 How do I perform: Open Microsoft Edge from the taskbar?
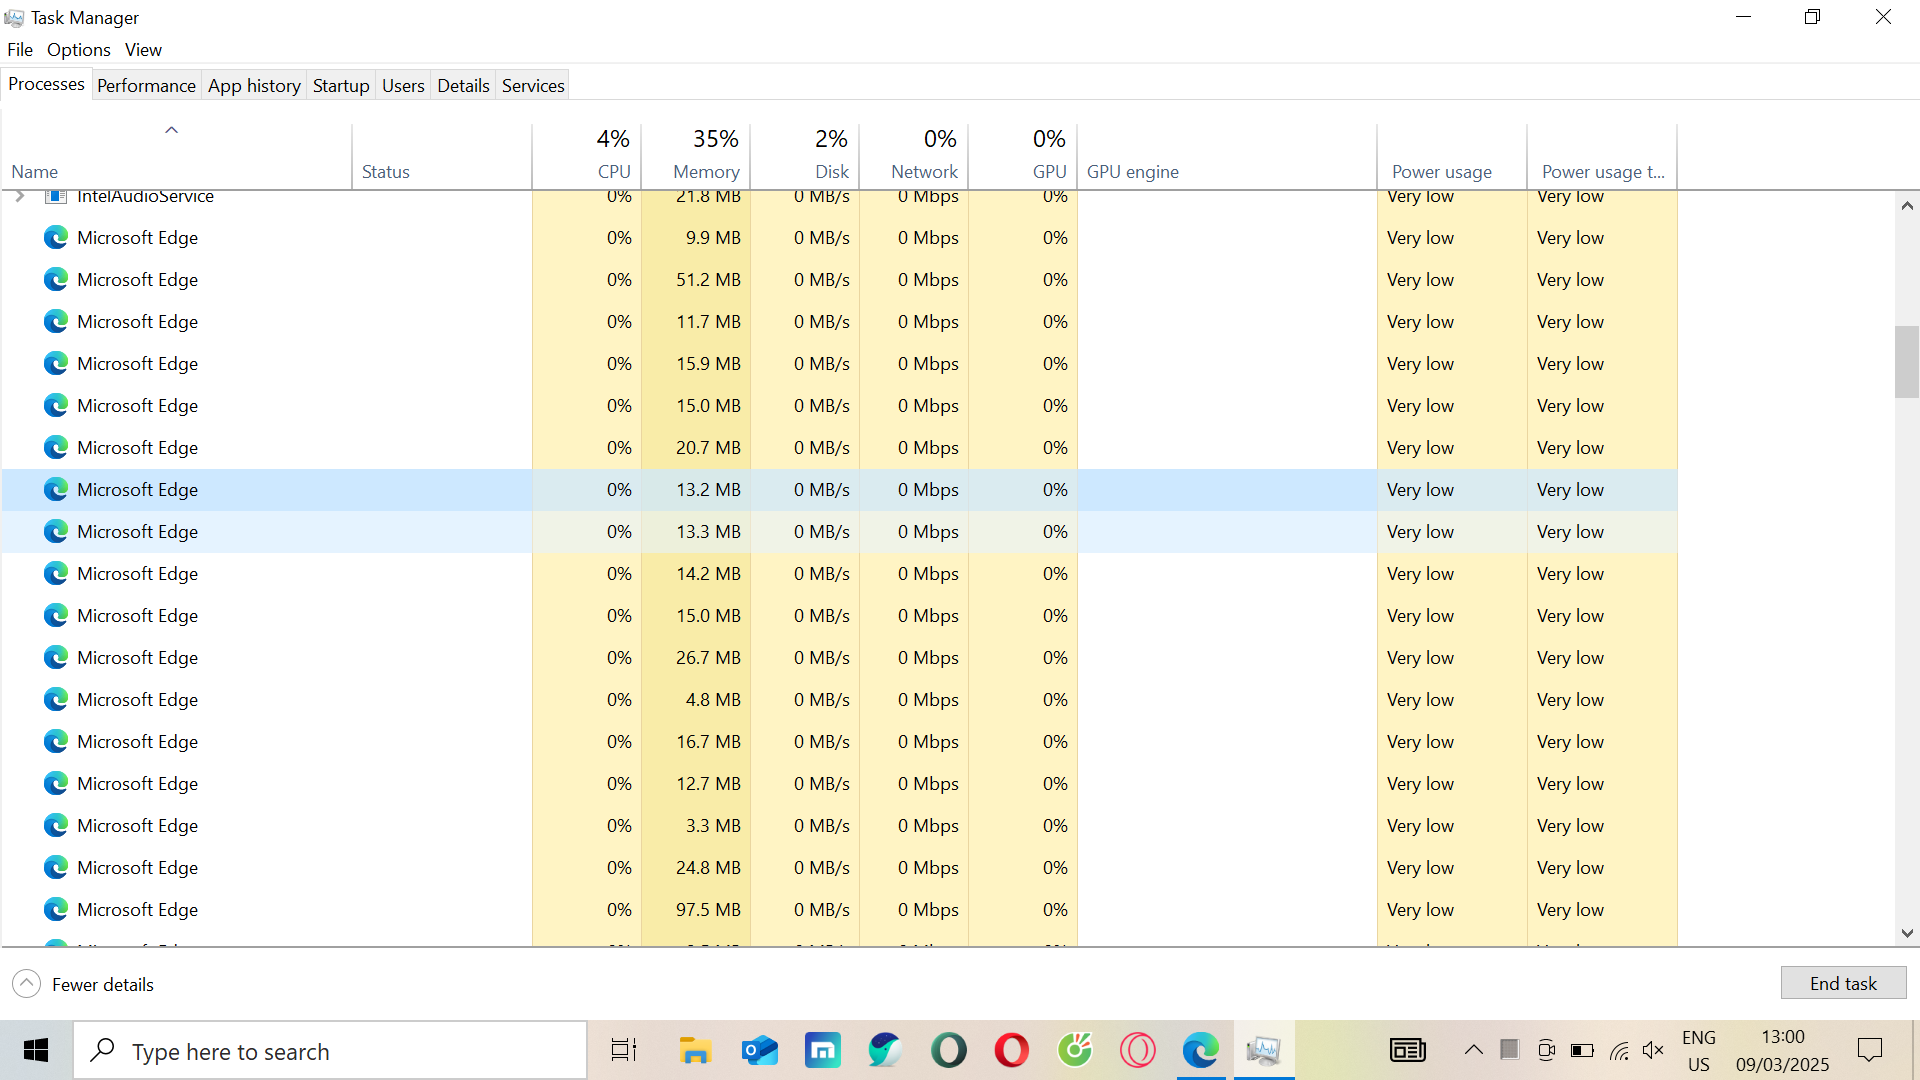tap(1200, 1050)
